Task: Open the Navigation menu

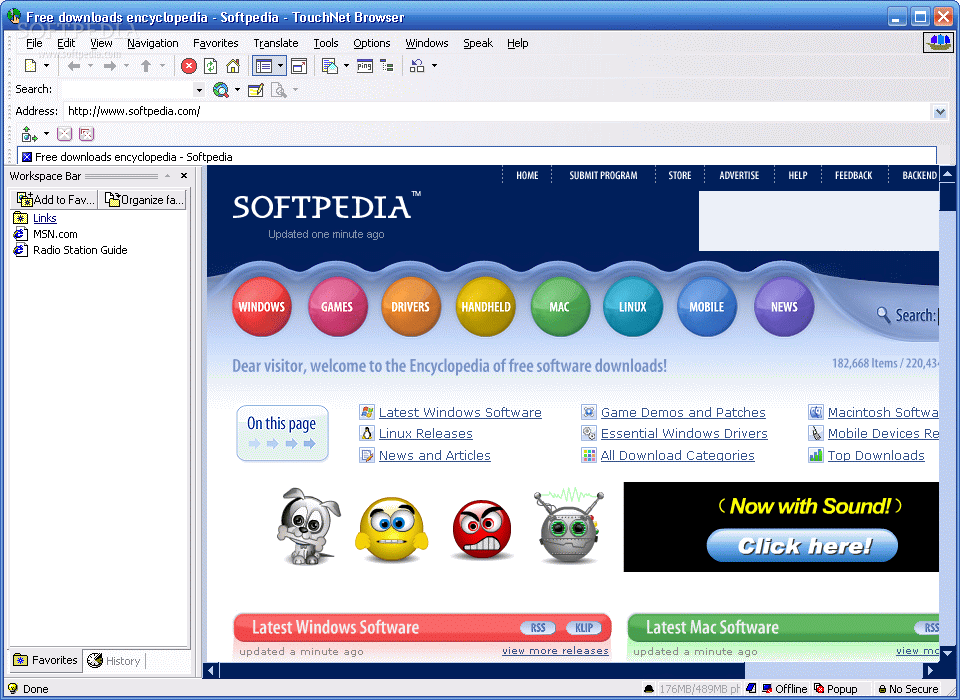Action: [152, 43]
